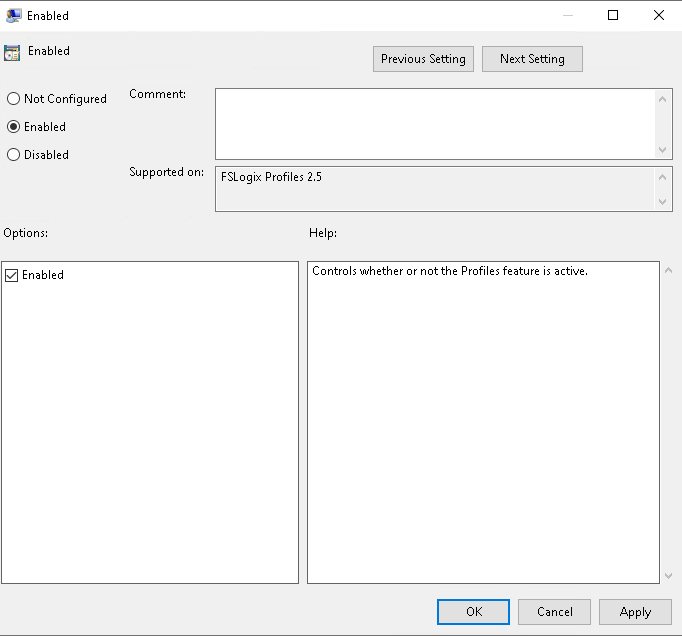682x636 pixels.
Task: Click the Help pane scroll up arrow
Action: coord(669,270)
